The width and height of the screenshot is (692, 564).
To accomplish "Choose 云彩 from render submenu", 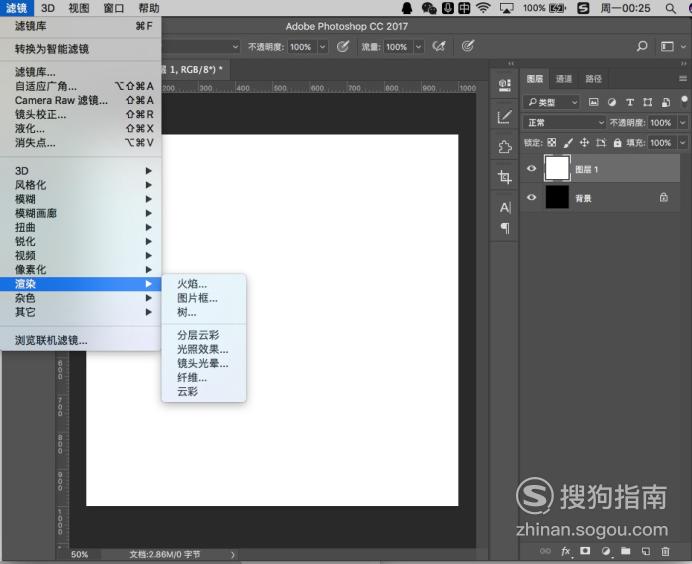I will [x=204, y=391].
